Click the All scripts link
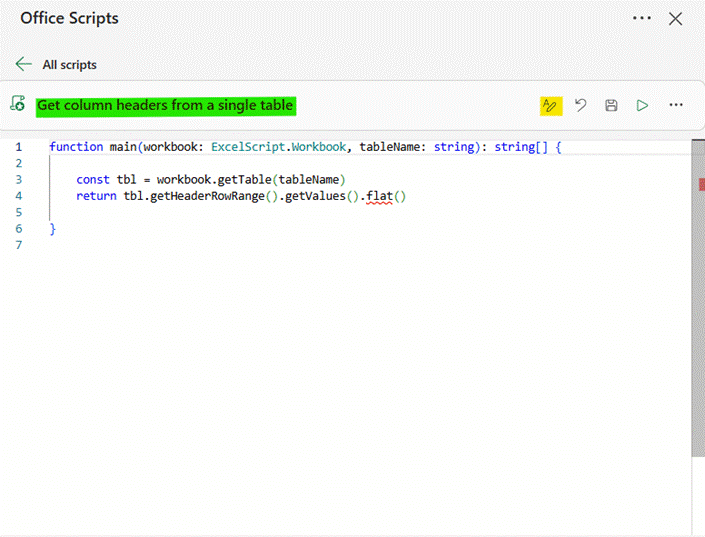 coord(69,65)
